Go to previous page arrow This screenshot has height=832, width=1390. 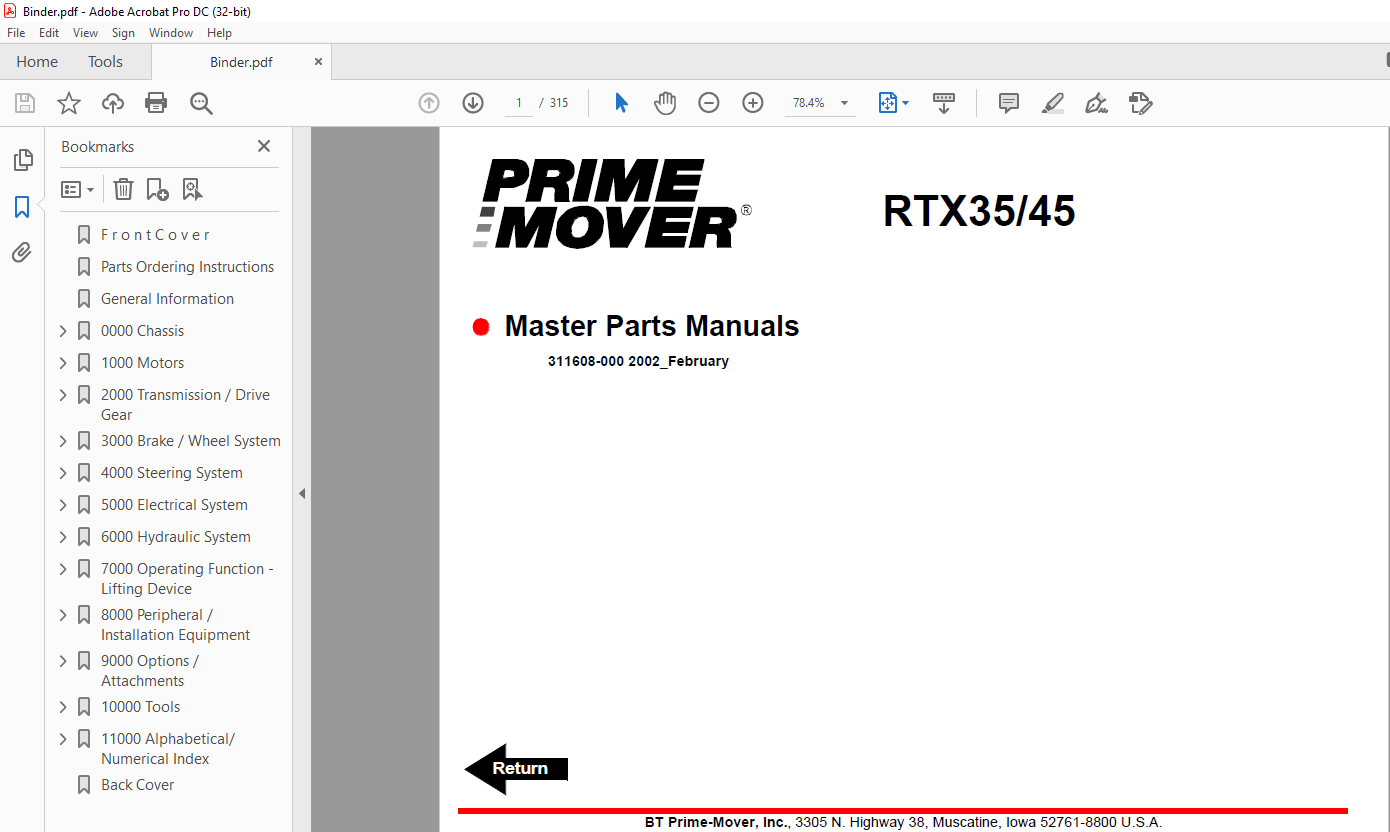click(x=429, y=103)
